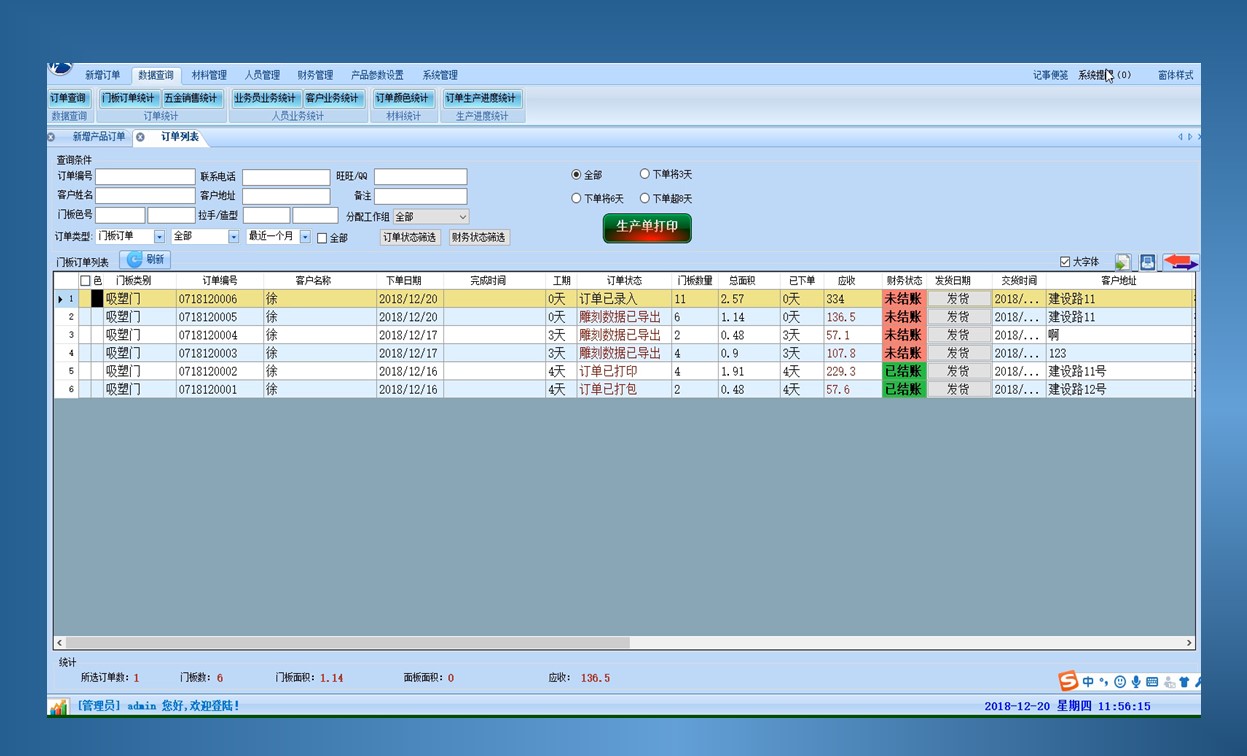Check the 全部 checkbox beside date range
1247x756 pixels.
(322, 238)
